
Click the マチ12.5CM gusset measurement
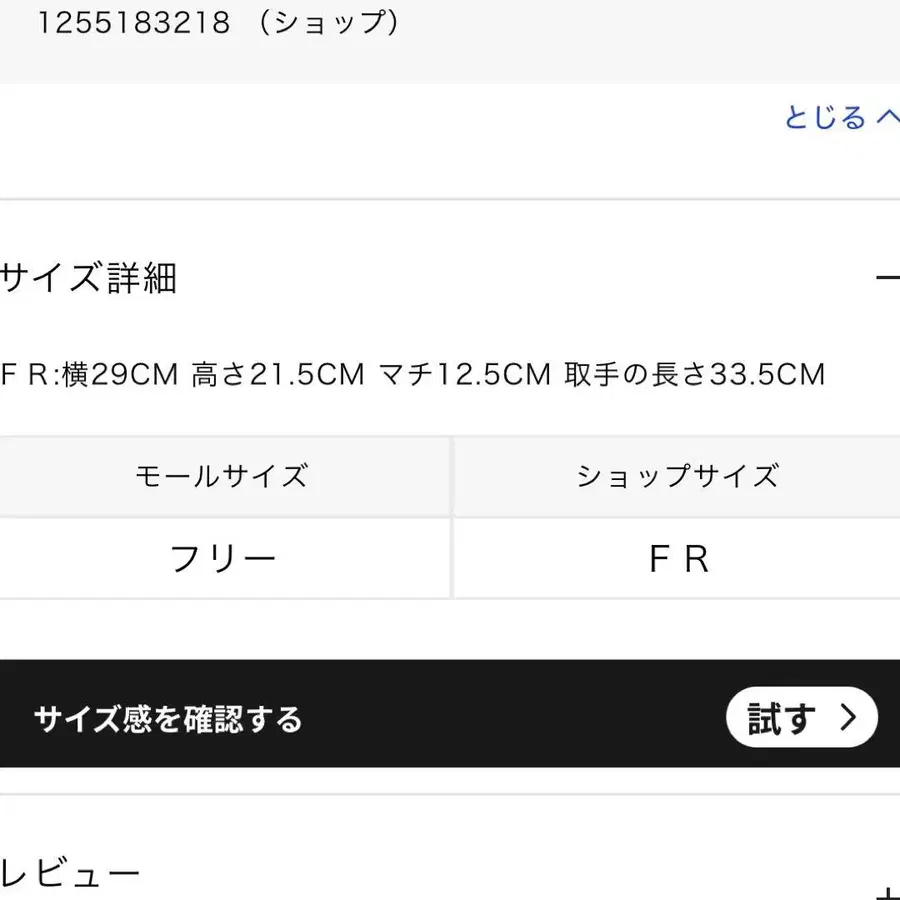click(x=465, y=375)
